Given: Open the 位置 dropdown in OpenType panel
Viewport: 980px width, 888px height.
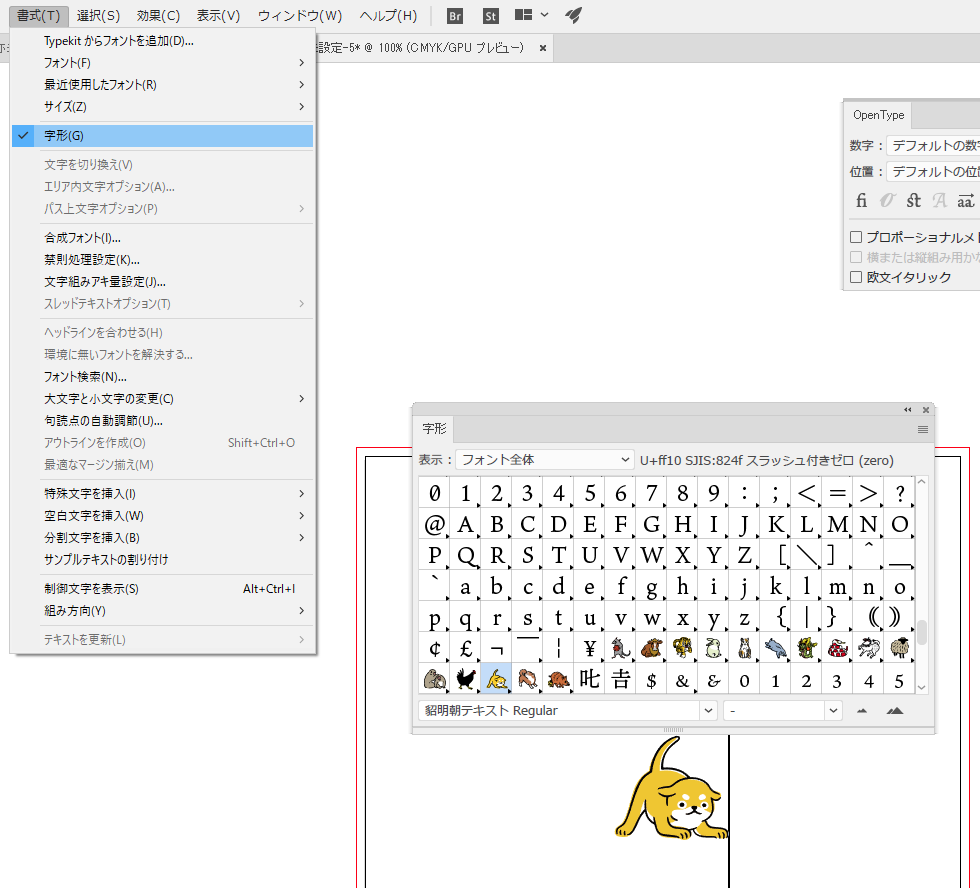Looking at the screenshot, I should click(x=933, y=171).
